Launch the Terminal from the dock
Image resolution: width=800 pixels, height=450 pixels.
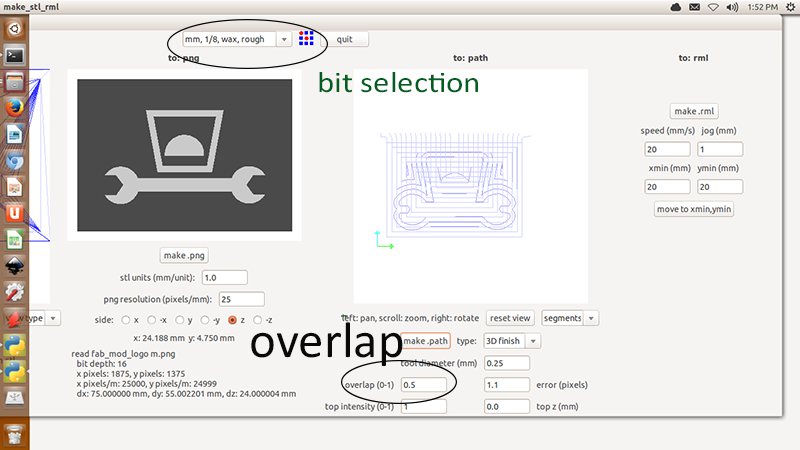pos(14,55)
